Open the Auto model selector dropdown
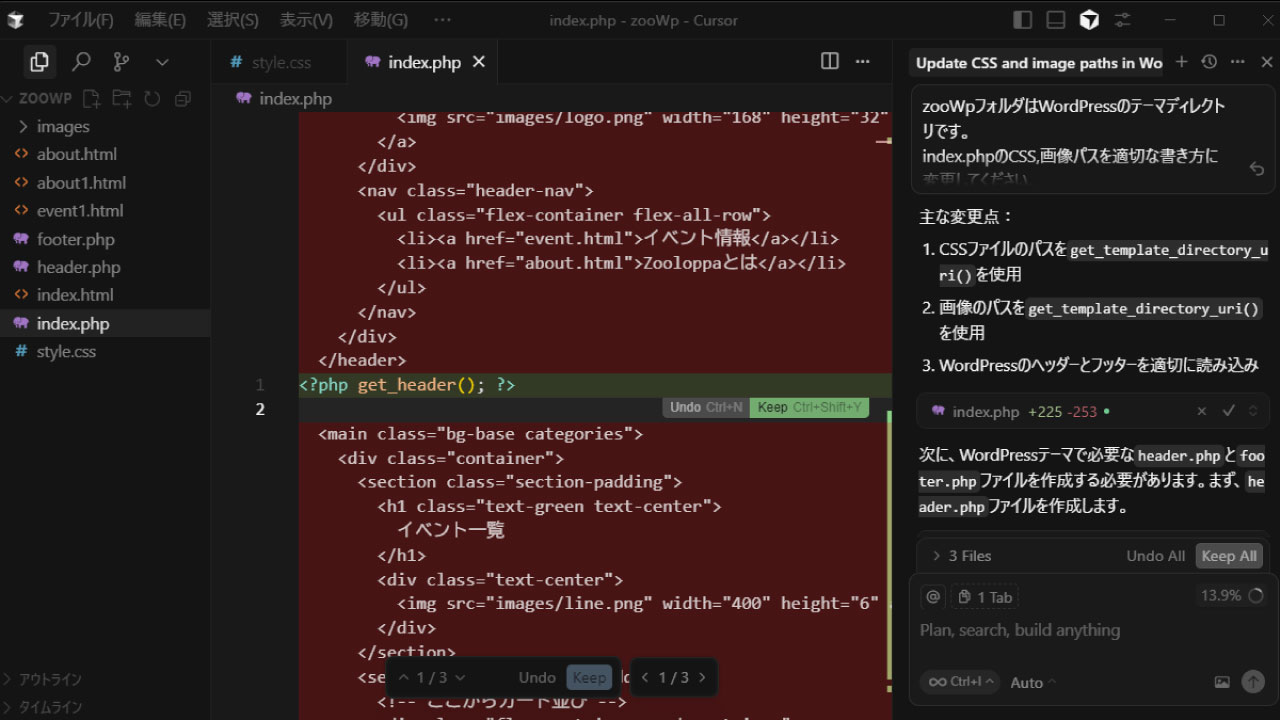 coord(1033,682)
